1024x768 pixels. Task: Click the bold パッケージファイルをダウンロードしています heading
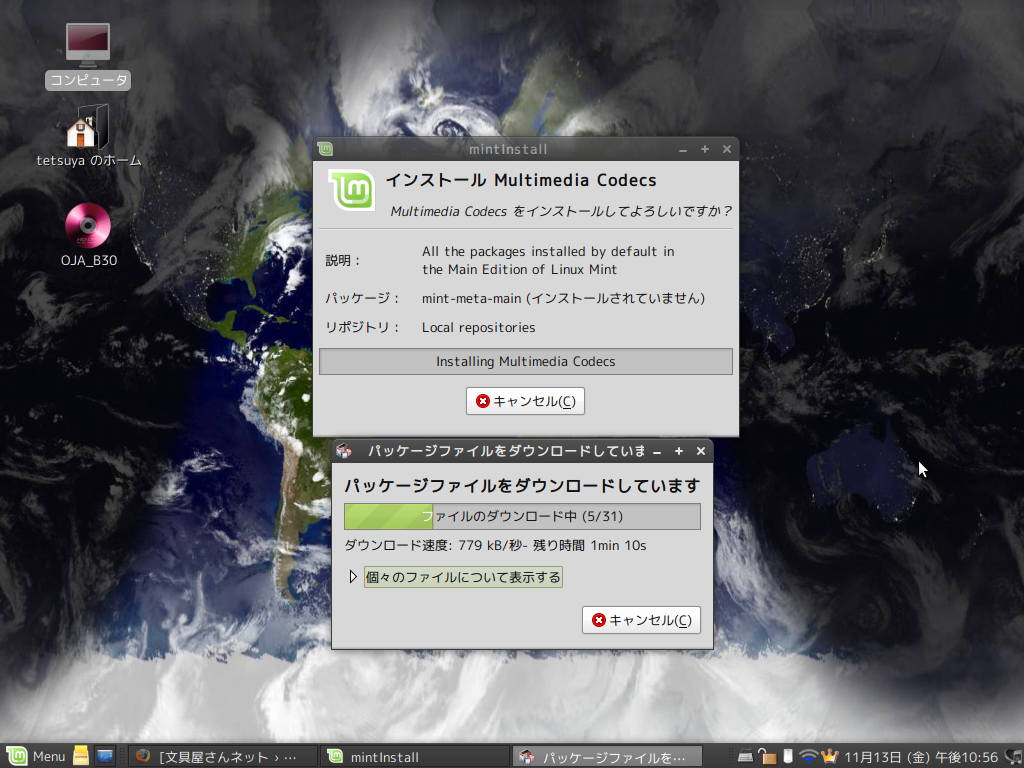tap(522, 485)
